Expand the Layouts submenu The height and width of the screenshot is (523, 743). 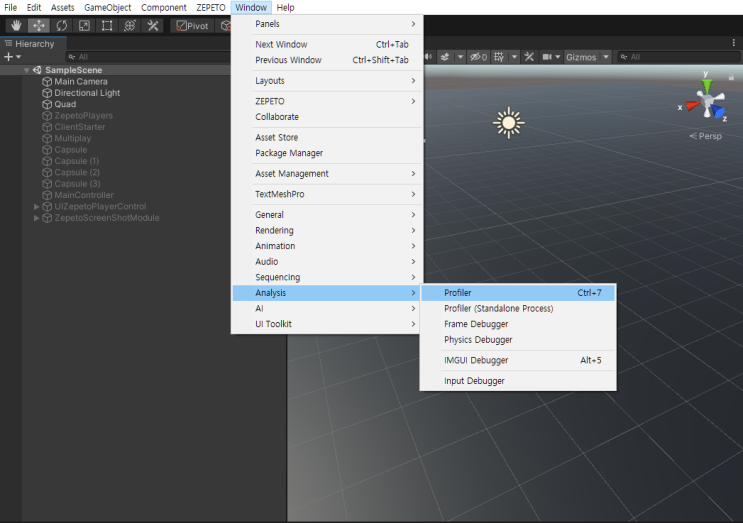327,81
